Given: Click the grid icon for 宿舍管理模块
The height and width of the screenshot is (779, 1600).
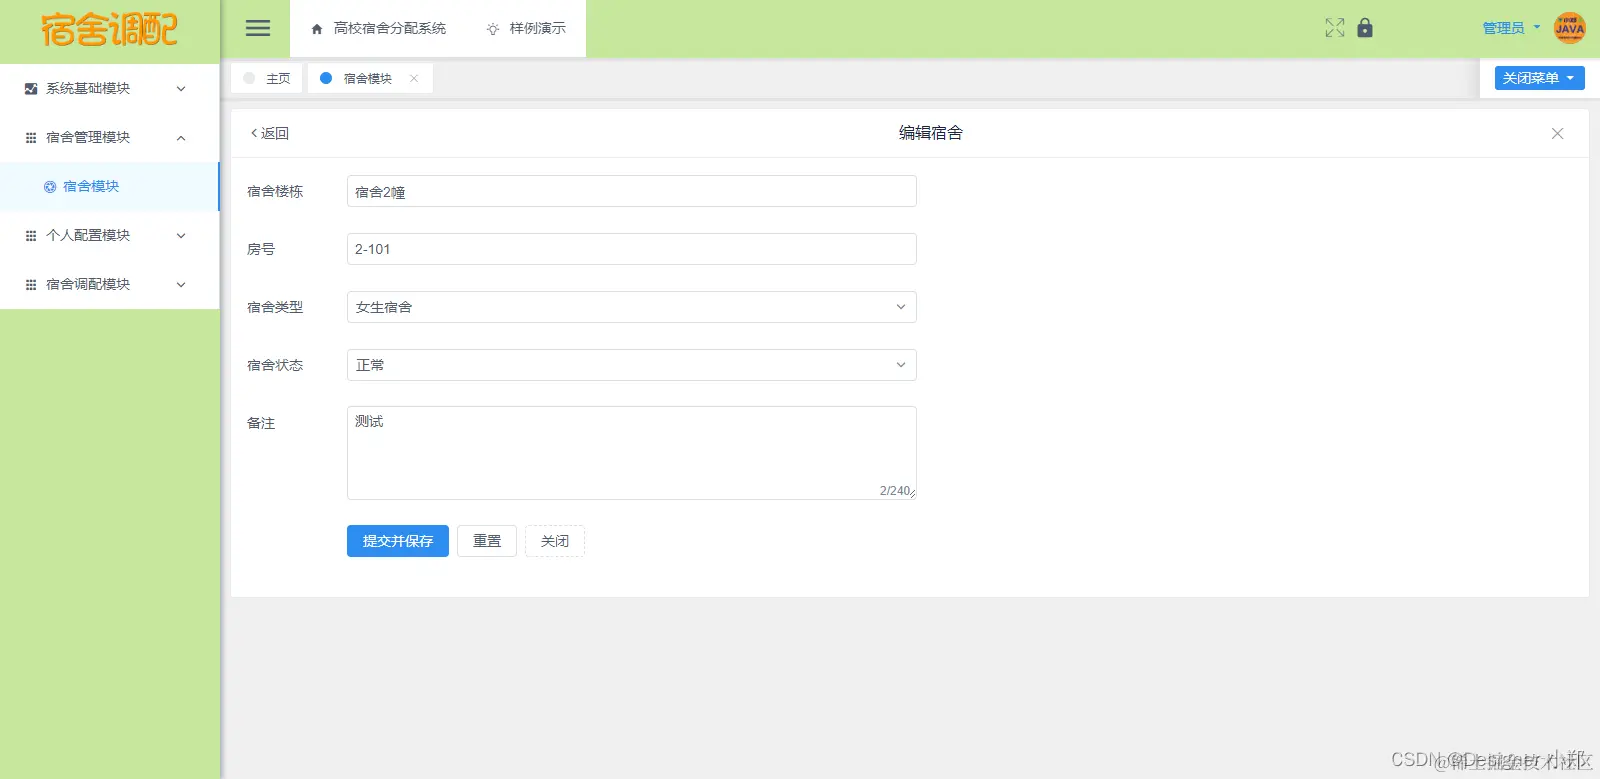Looking at the screenshot, I should point(31,138).
